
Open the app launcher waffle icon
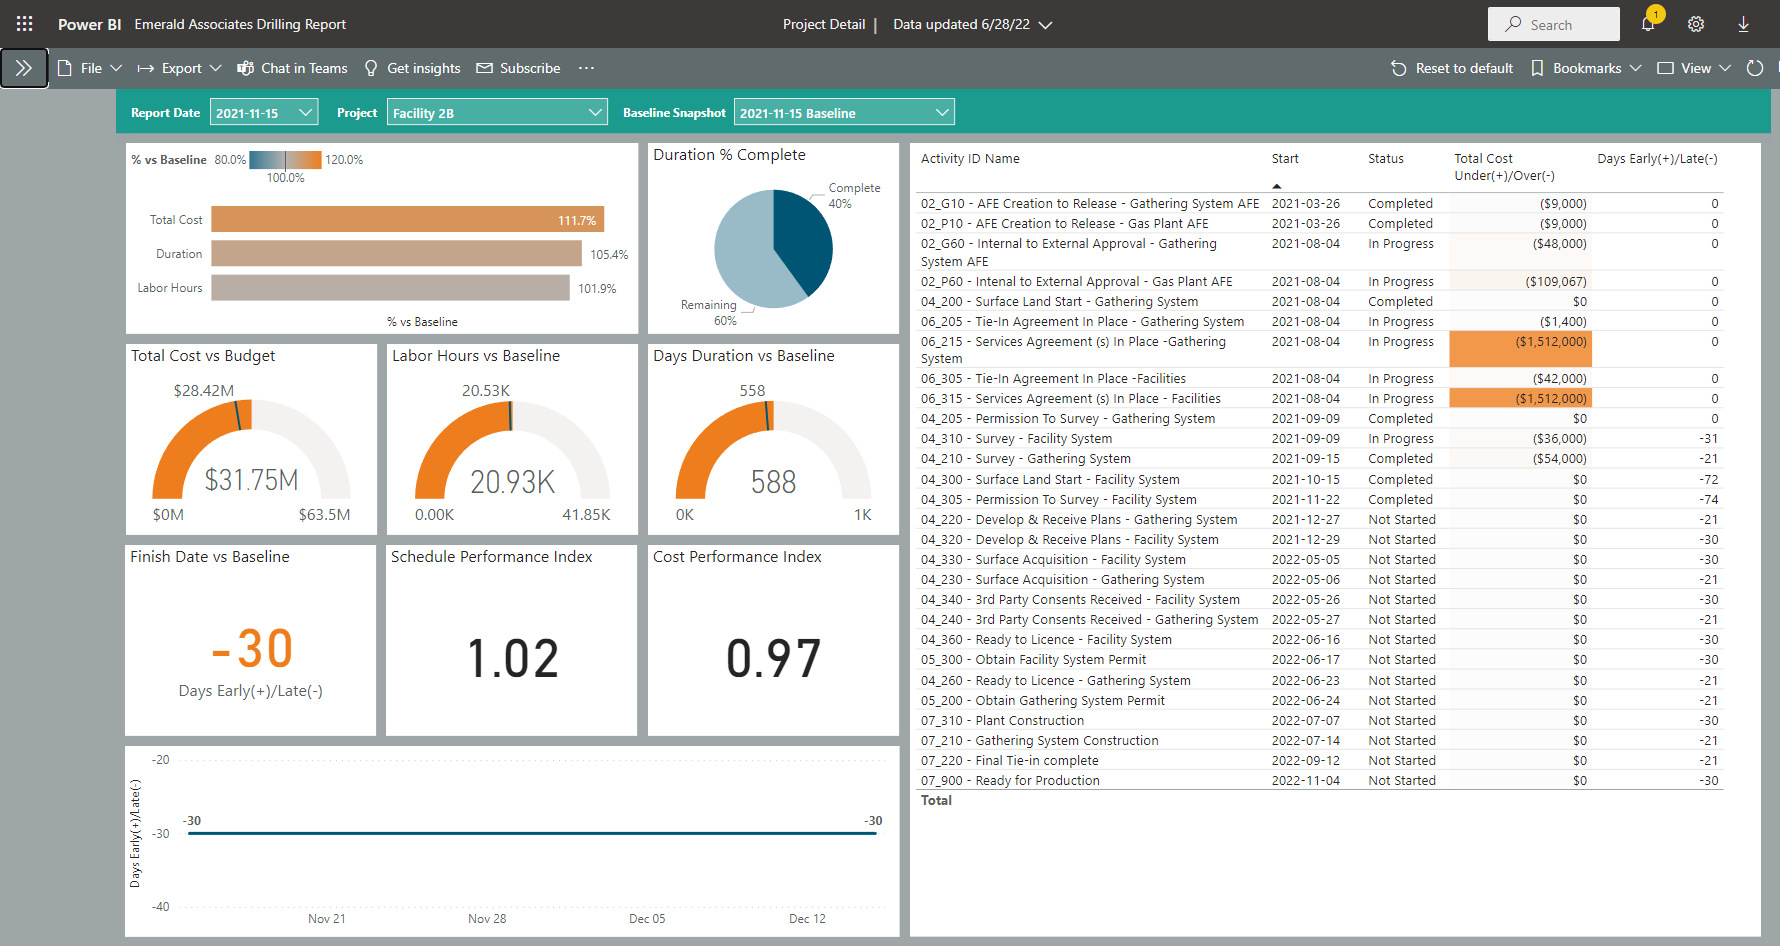click(24, 24)
